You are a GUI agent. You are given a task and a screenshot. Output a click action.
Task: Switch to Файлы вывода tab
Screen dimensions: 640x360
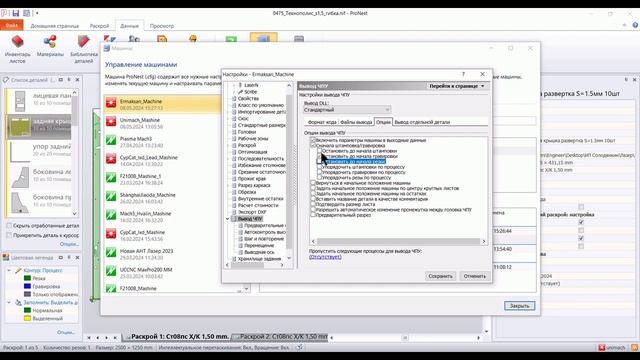pos(356,122)
